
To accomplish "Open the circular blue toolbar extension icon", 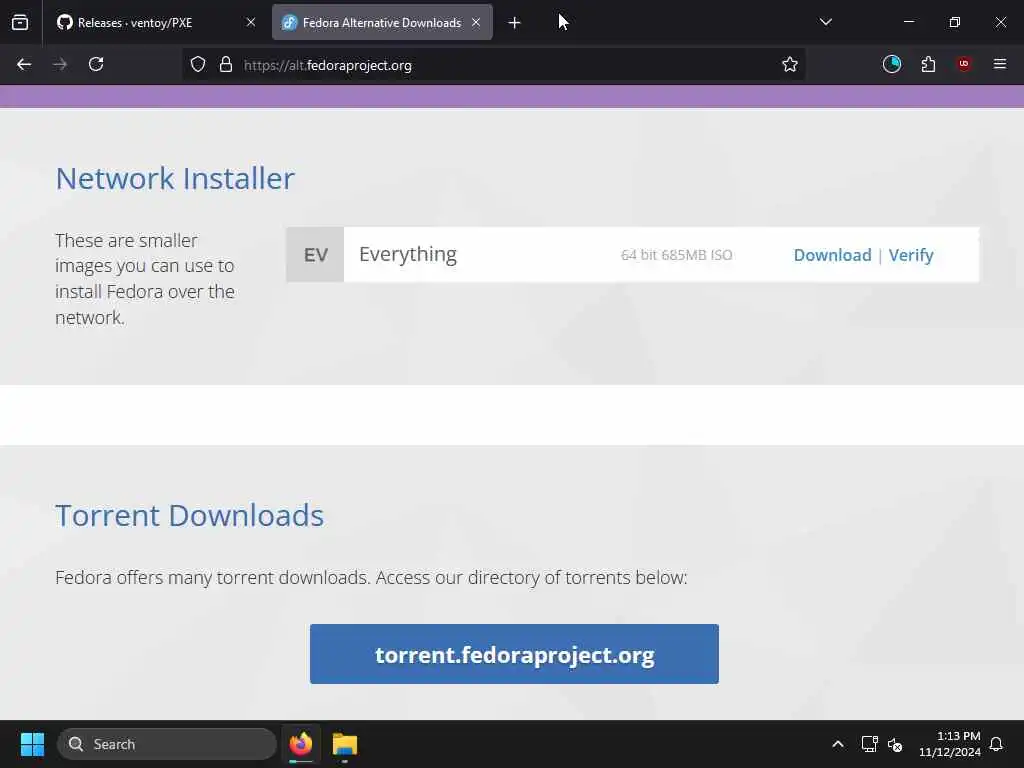I will [x=891, y=64].
